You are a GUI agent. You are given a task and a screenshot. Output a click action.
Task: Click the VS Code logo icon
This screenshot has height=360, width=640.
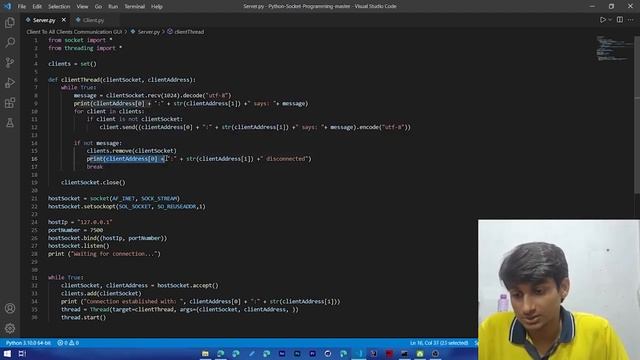click(7, 6)
